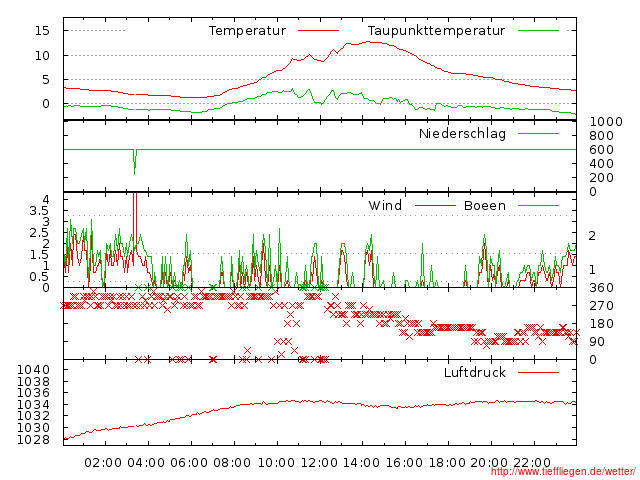The height and width of the screenshot is (480, 640).
Task: Click the 10 temperature axis value
Action: [42, 56]
